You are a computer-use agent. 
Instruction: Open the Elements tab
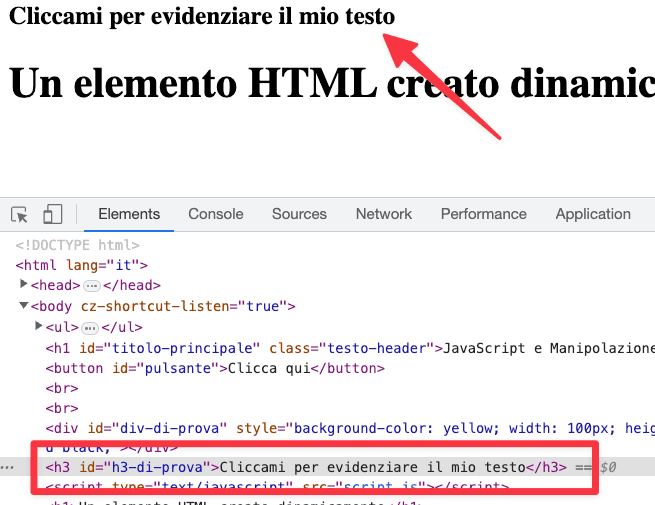[x=129, y=214]
